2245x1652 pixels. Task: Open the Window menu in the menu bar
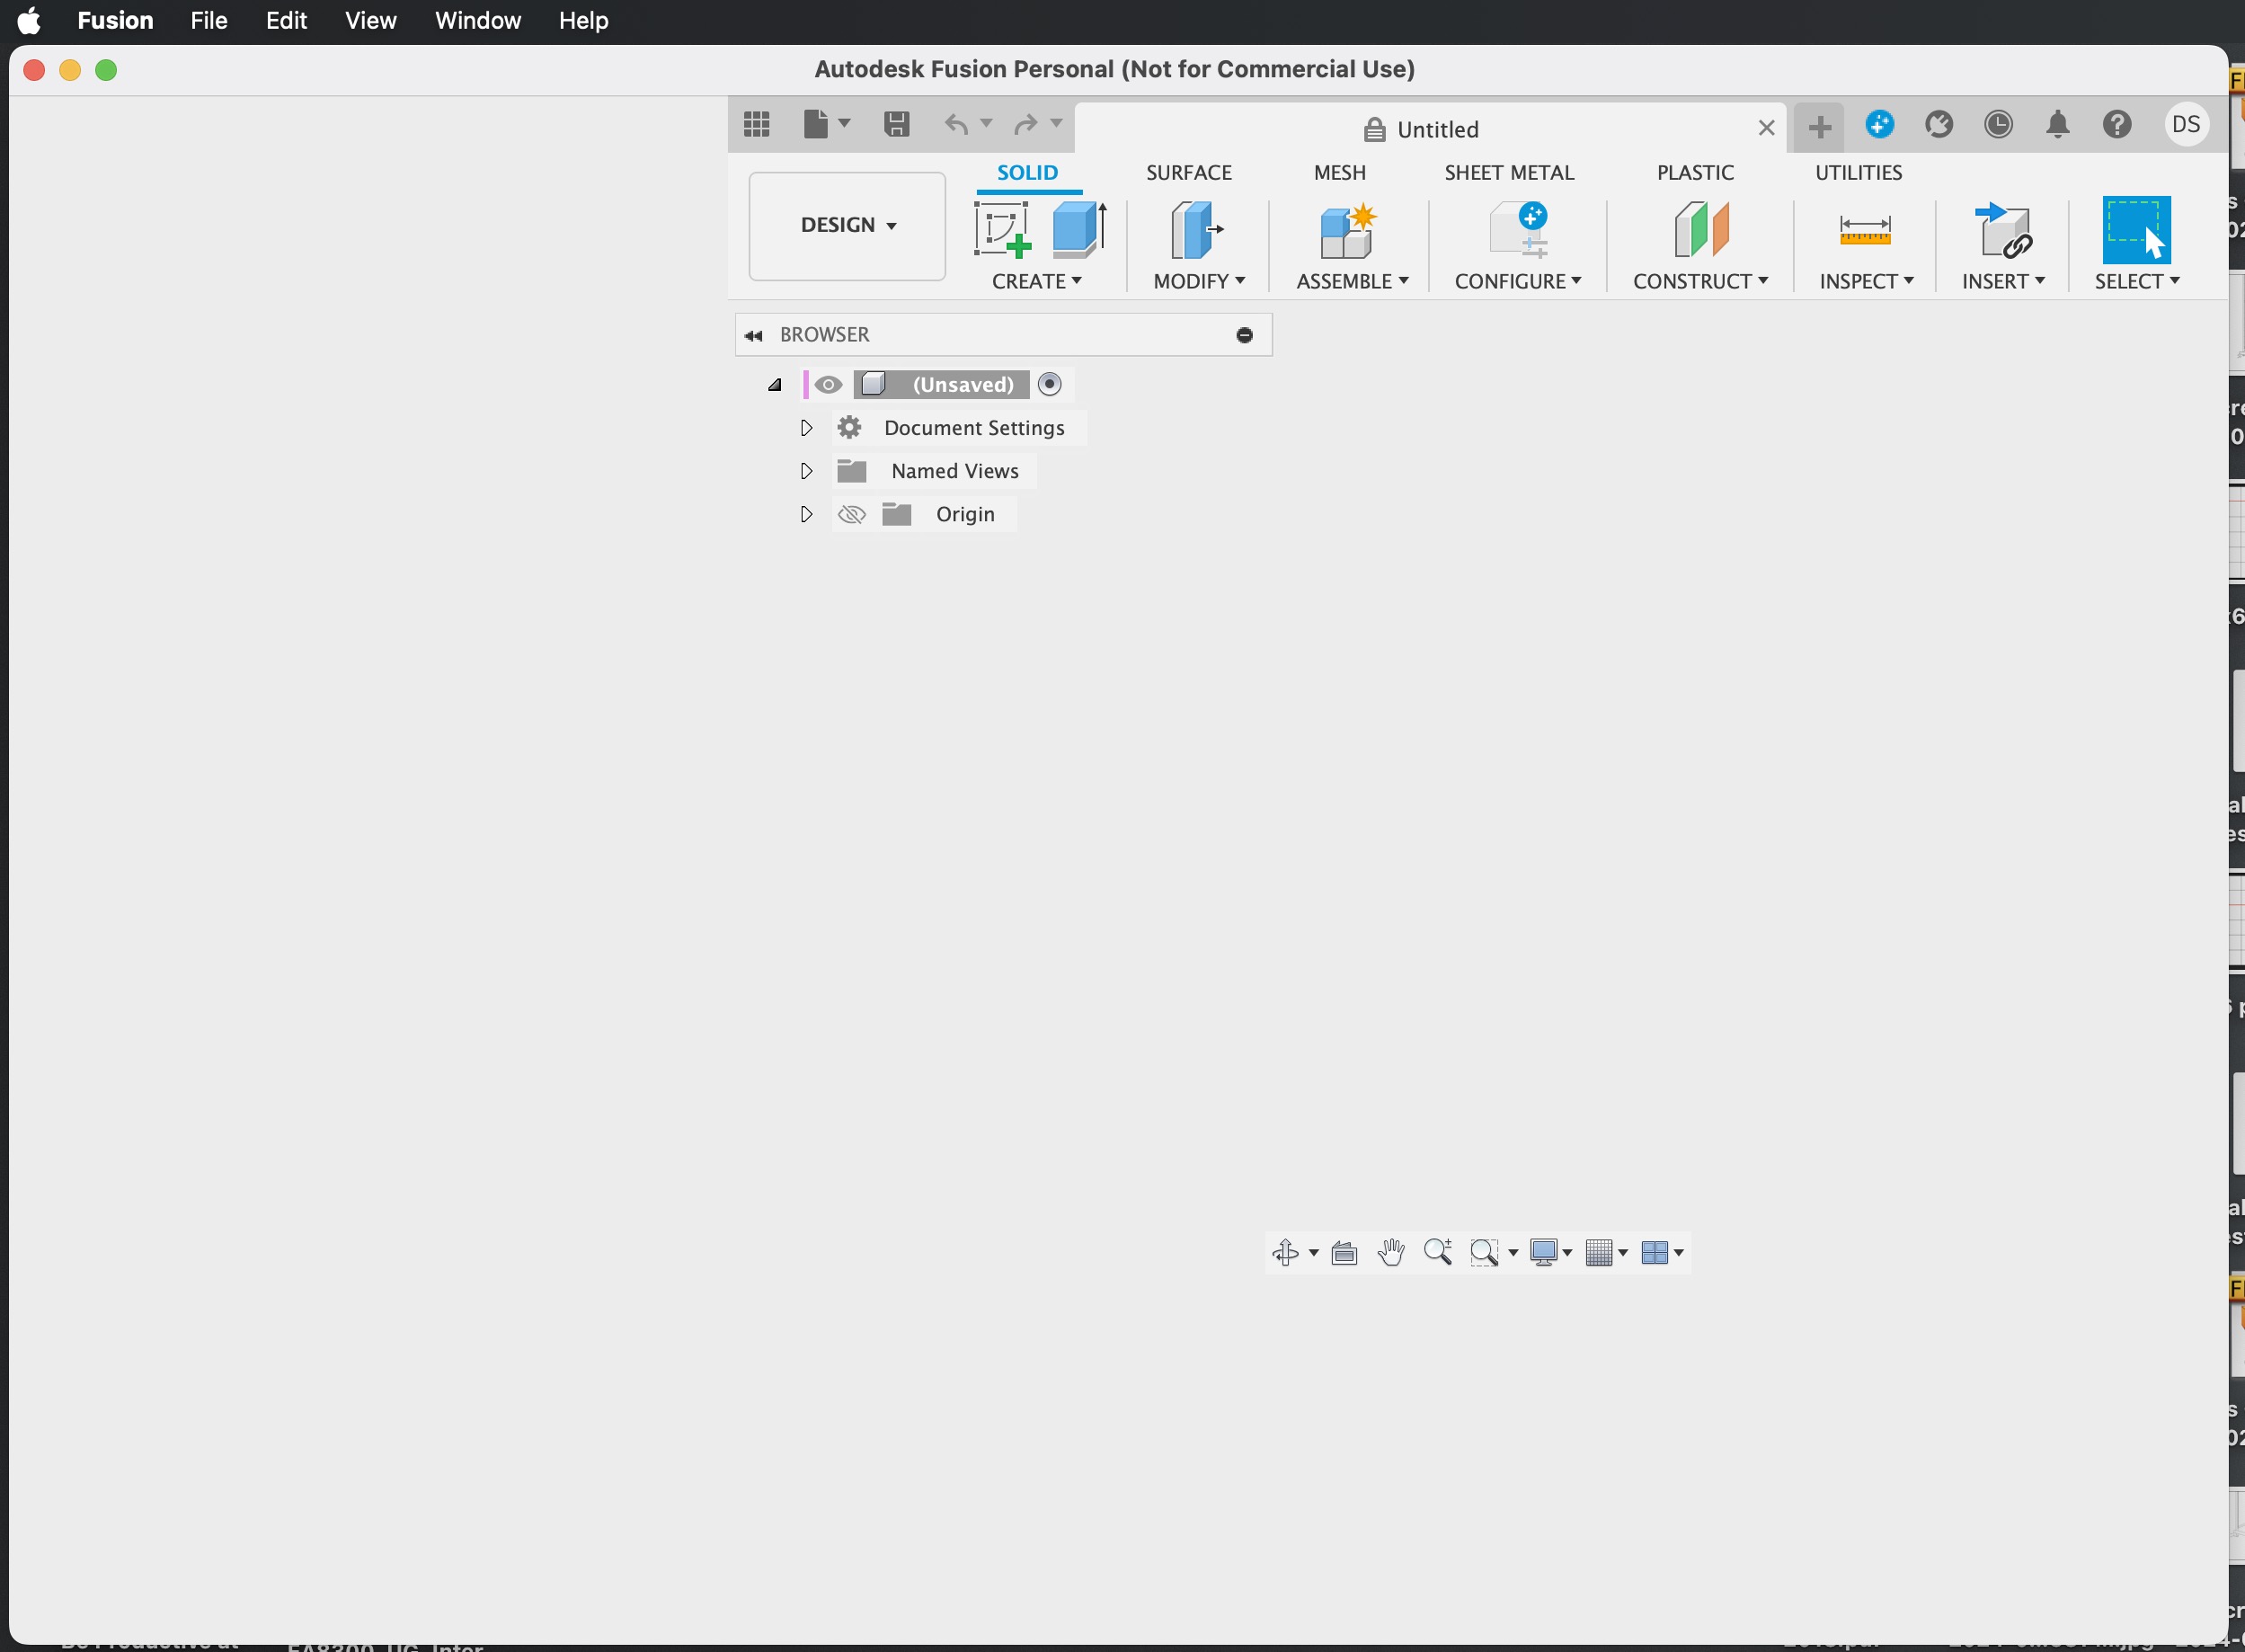pyautogui.click(x=477, y=20)
